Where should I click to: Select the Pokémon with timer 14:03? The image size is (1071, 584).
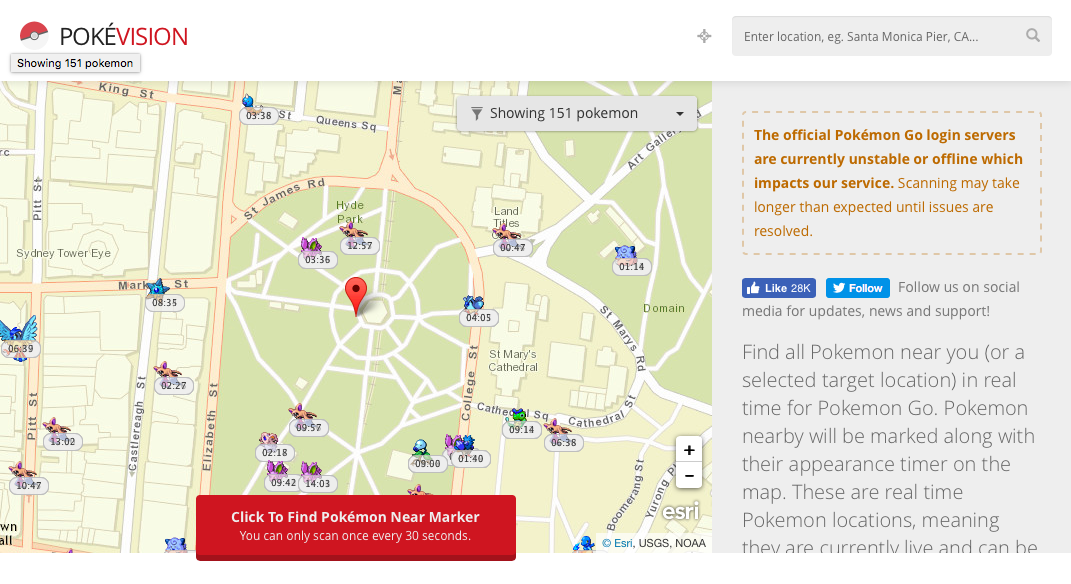[x=311, y=469]
